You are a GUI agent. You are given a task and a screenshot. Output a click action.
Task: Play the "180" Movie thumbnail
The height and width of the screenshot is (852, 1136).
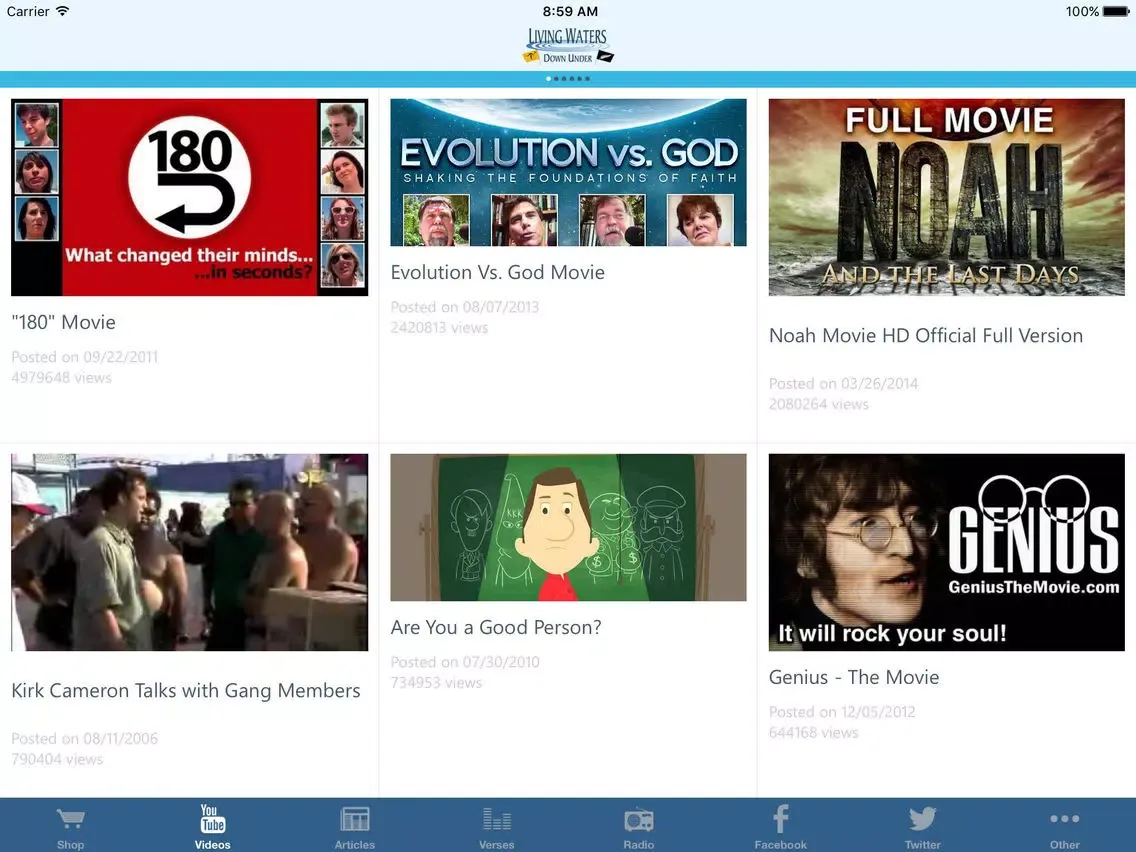point(190,197)
